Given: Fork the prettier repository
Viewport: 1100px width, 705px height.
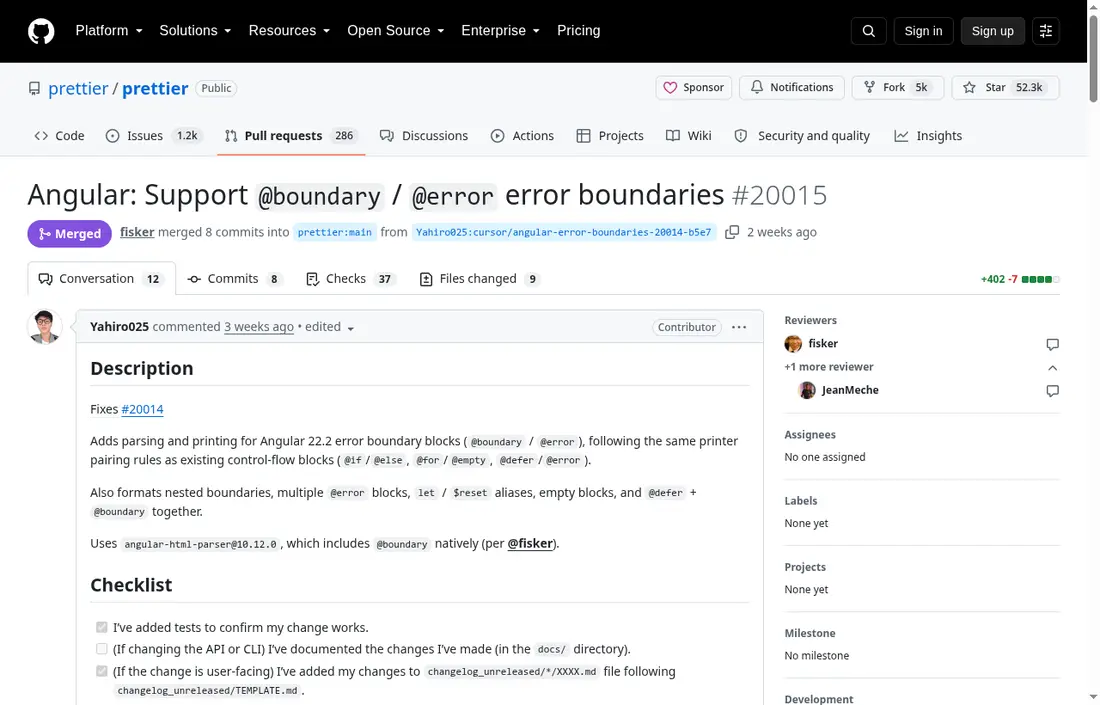Looking at the screenshot, I should point(898,88).
